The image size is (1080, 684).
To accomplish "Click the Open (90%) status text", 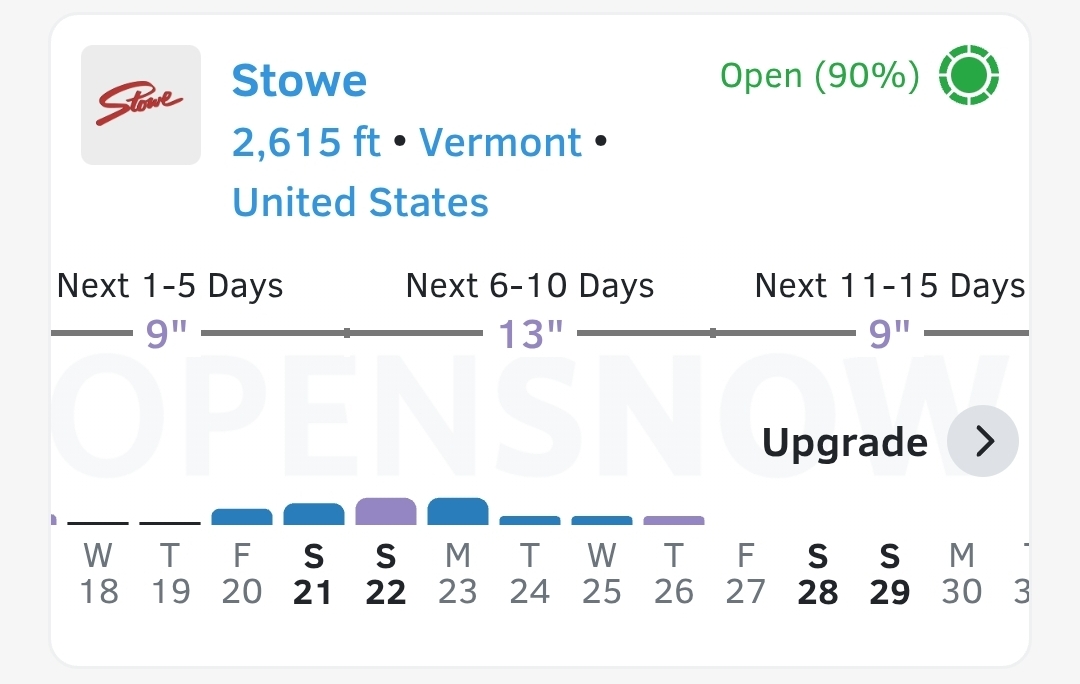I will (819, 76).
